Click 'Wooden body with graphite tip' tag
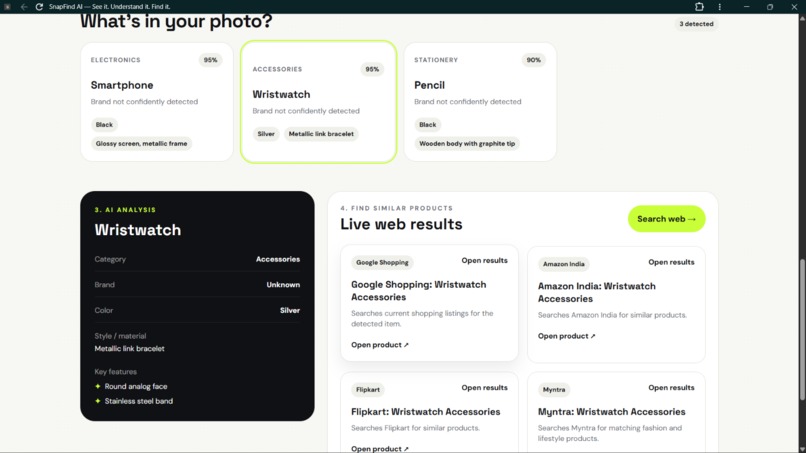 click(467, 144)
